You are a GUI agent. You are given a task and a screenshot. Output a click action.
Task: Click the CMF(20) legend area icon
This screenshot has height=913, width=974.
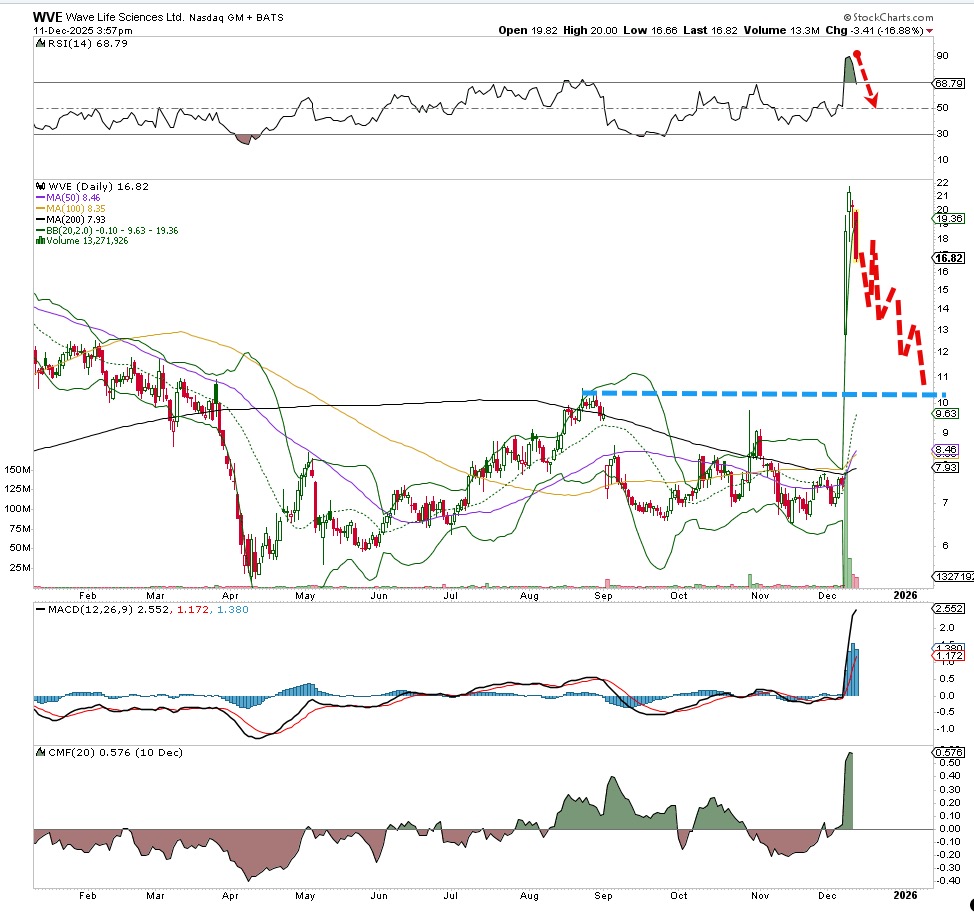pyautogui.click(x=39, y=751)
